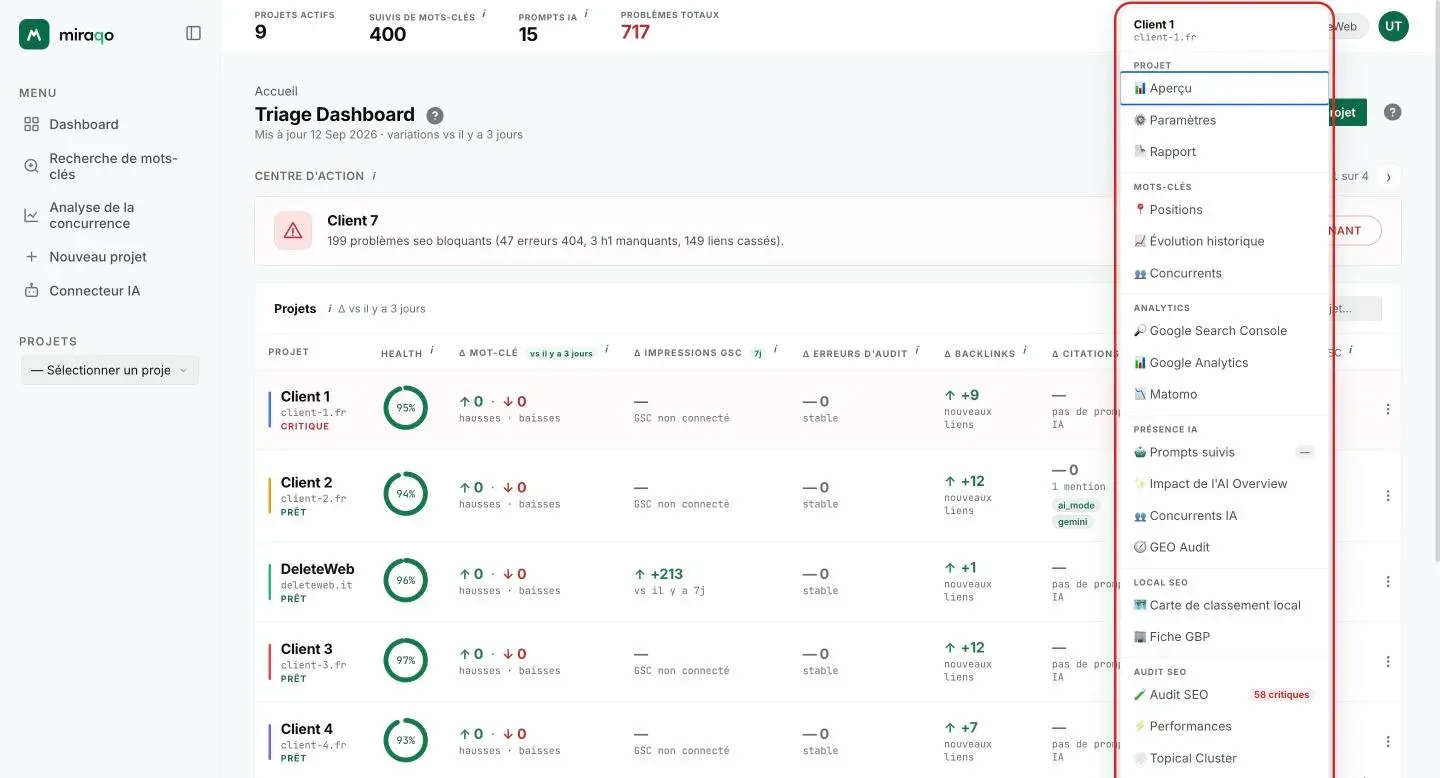Click the help icon beside Triage Dashboard
Viewport: 1440px width, 778px height.
click(435, 115)
